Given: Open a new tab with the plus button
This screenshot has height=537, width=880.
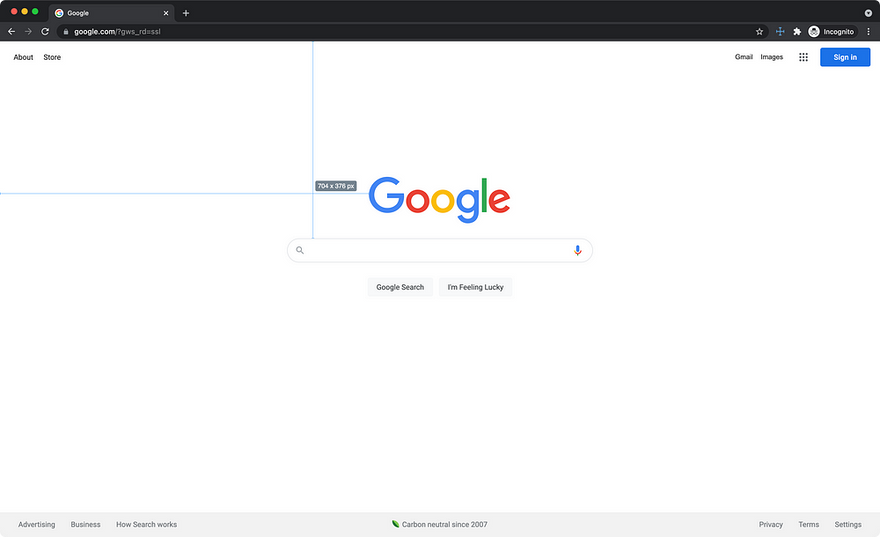Looking at the screenshot, I should [x=186, y=13].
